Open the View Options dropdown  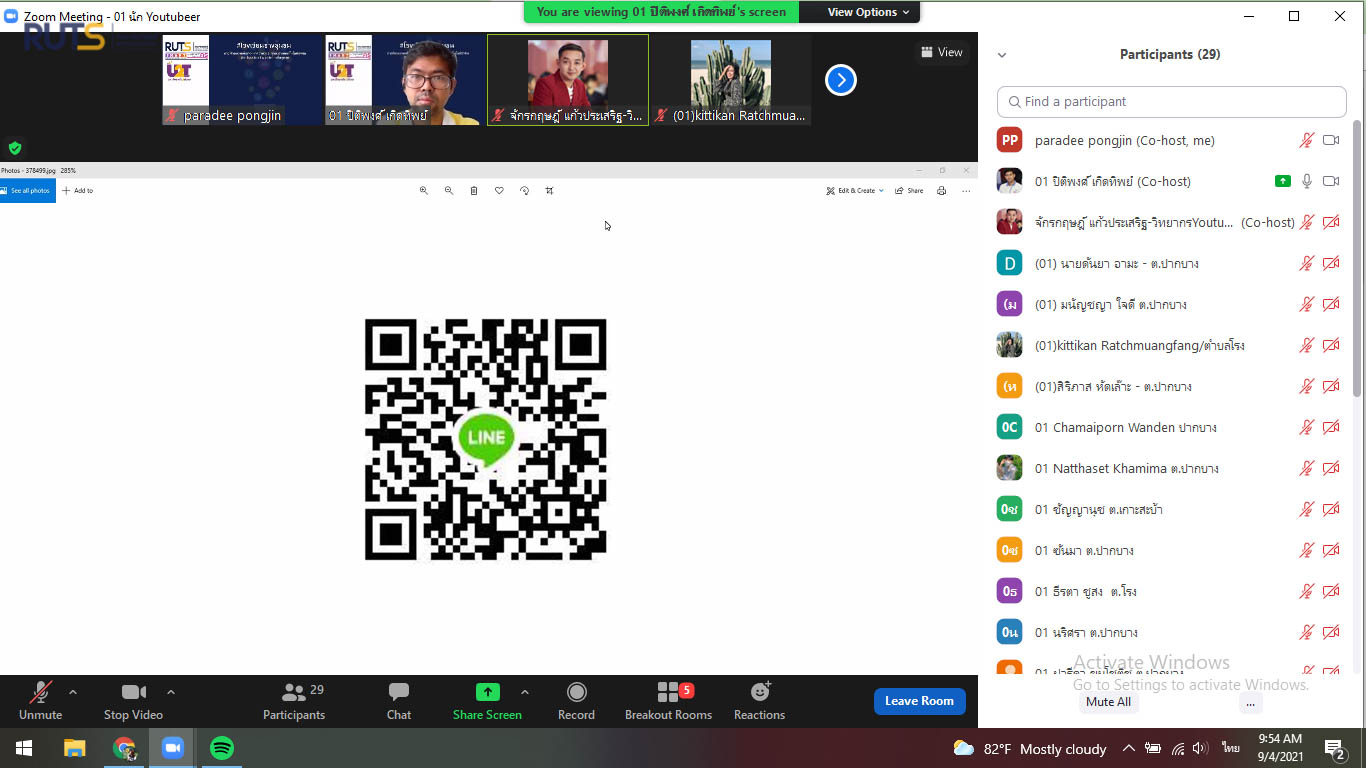pos(868,12)
